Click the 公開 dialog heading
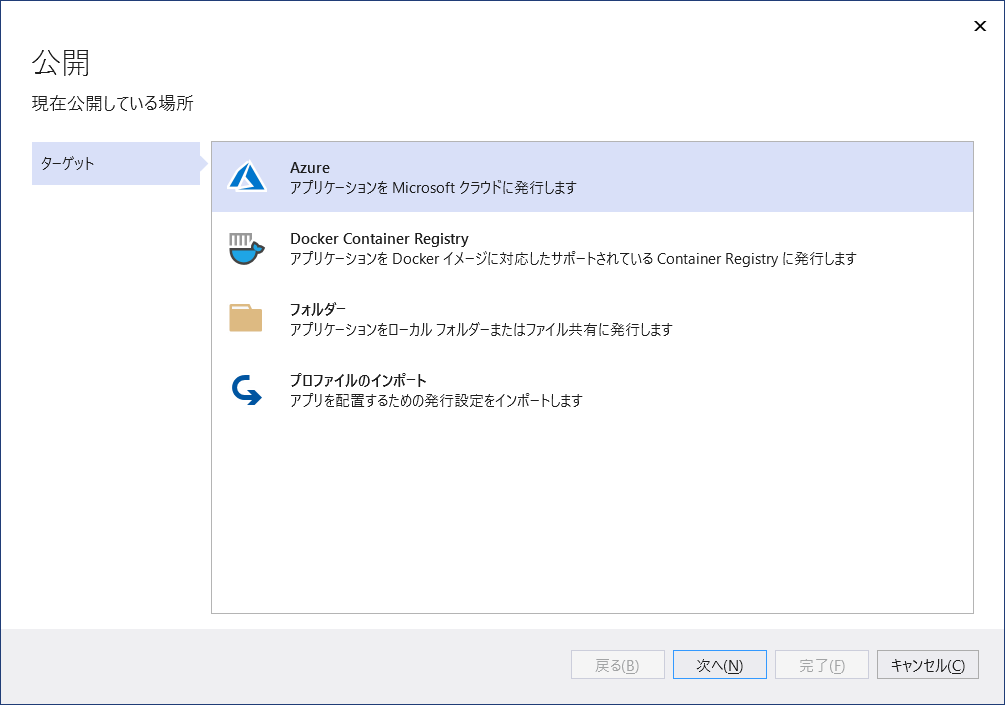 coord(61,63)
